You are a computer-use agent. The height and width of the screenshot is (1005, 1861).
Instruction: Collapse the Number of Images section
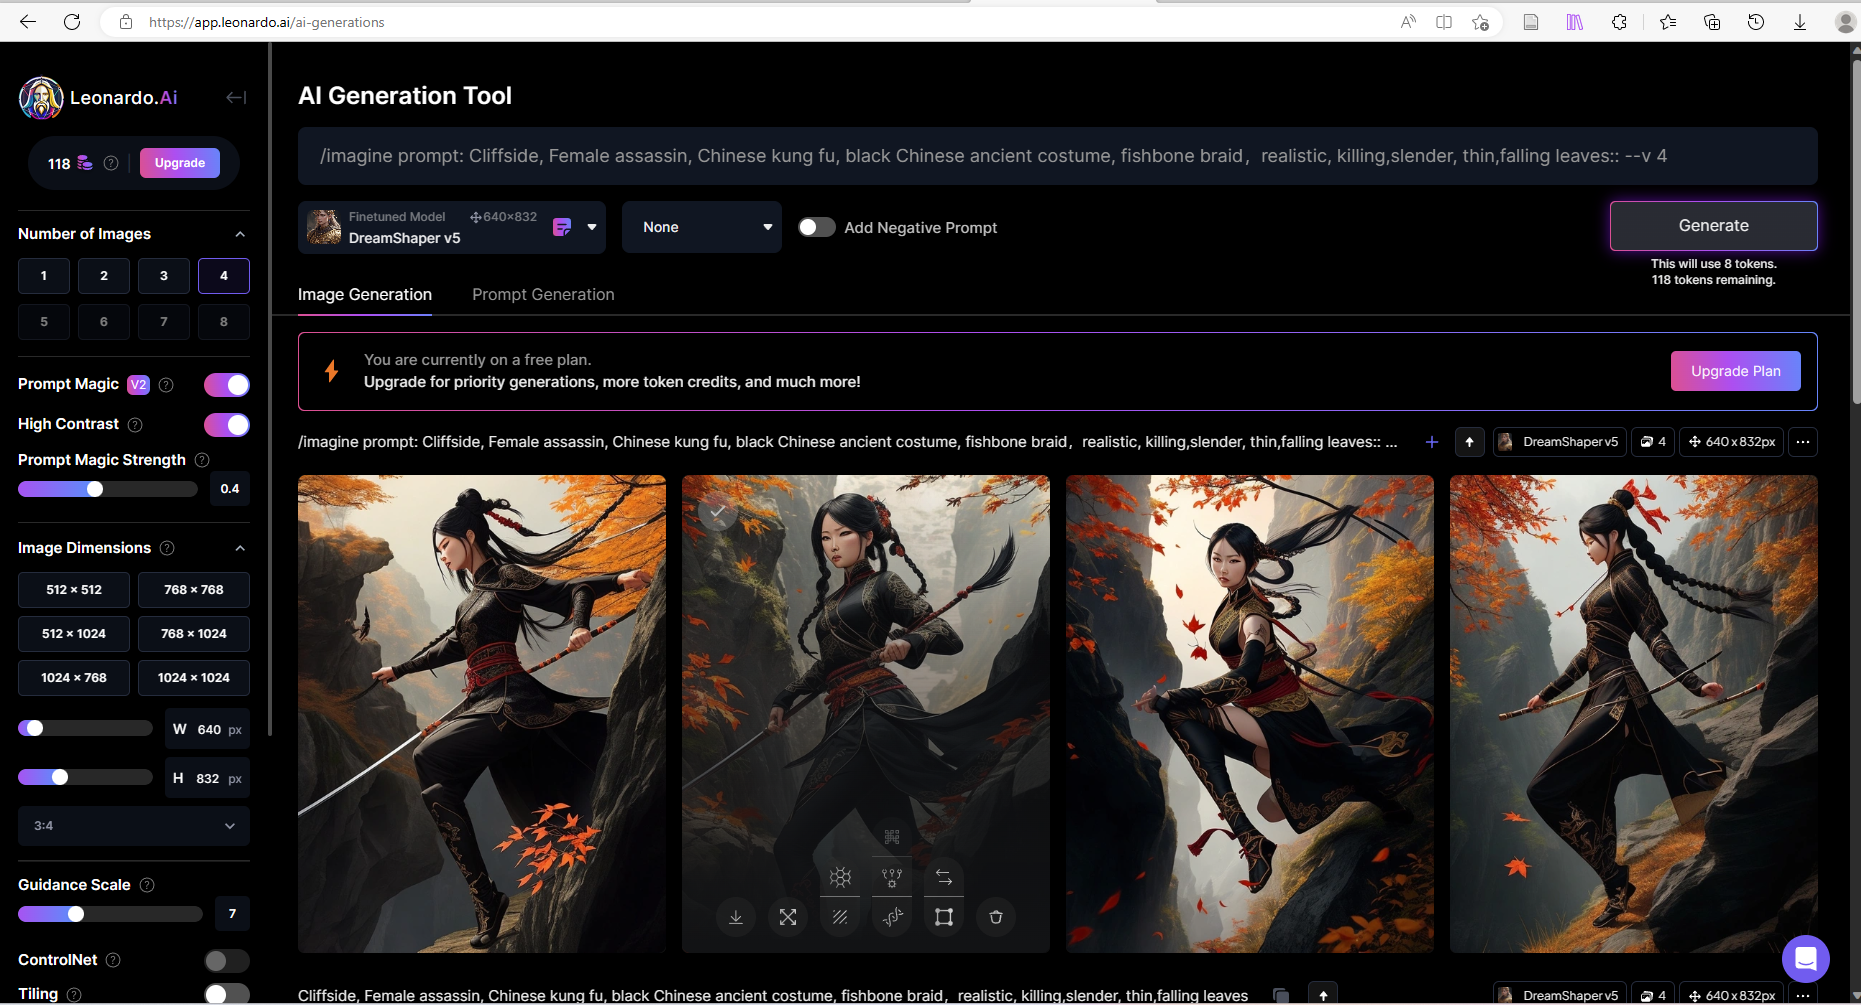[x=240, y=234]
